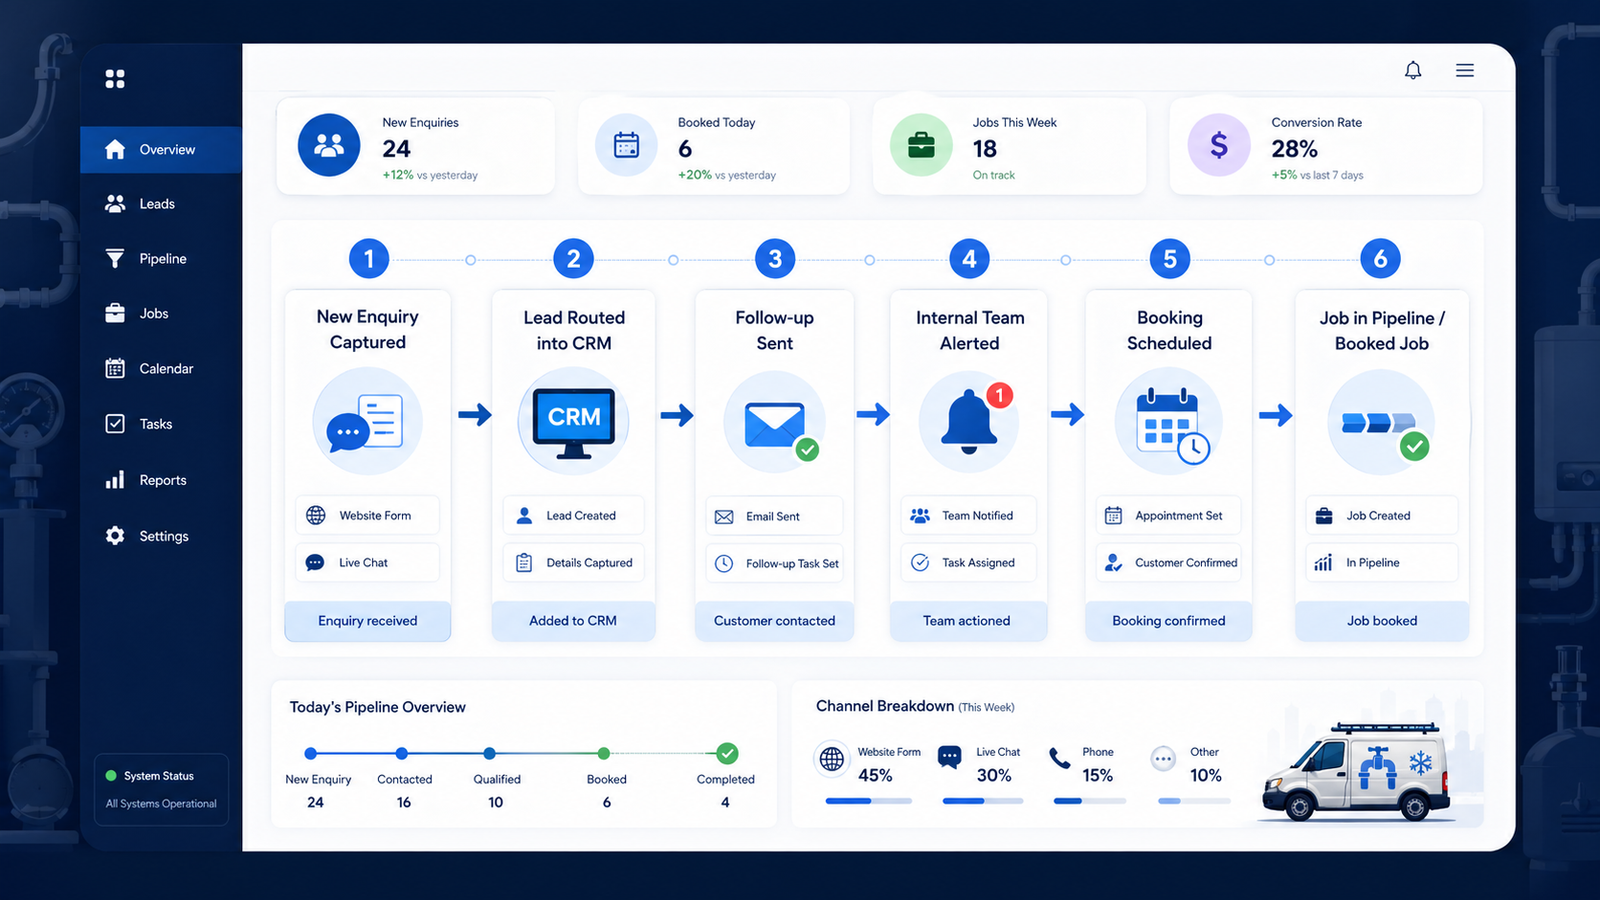The height and width of the screenshot is (900, 1600).
Task: Select the Website Form source item
Action: pyautogui.click(x=367, y=516)
